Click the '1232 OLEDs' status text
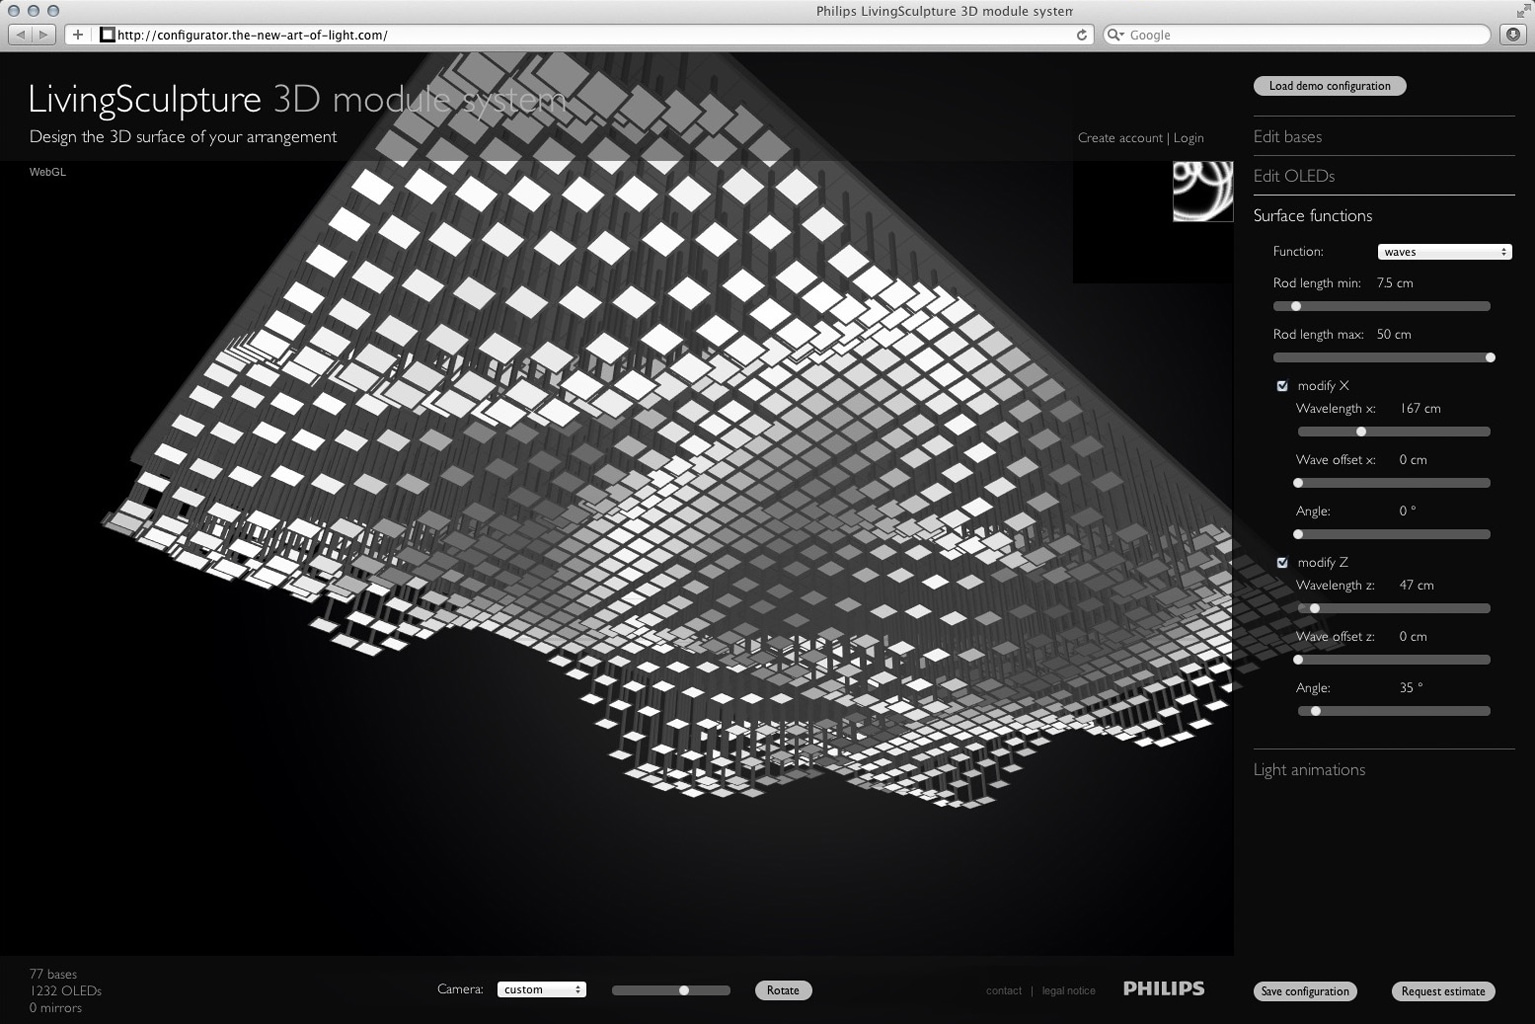 tap(65, 991)
